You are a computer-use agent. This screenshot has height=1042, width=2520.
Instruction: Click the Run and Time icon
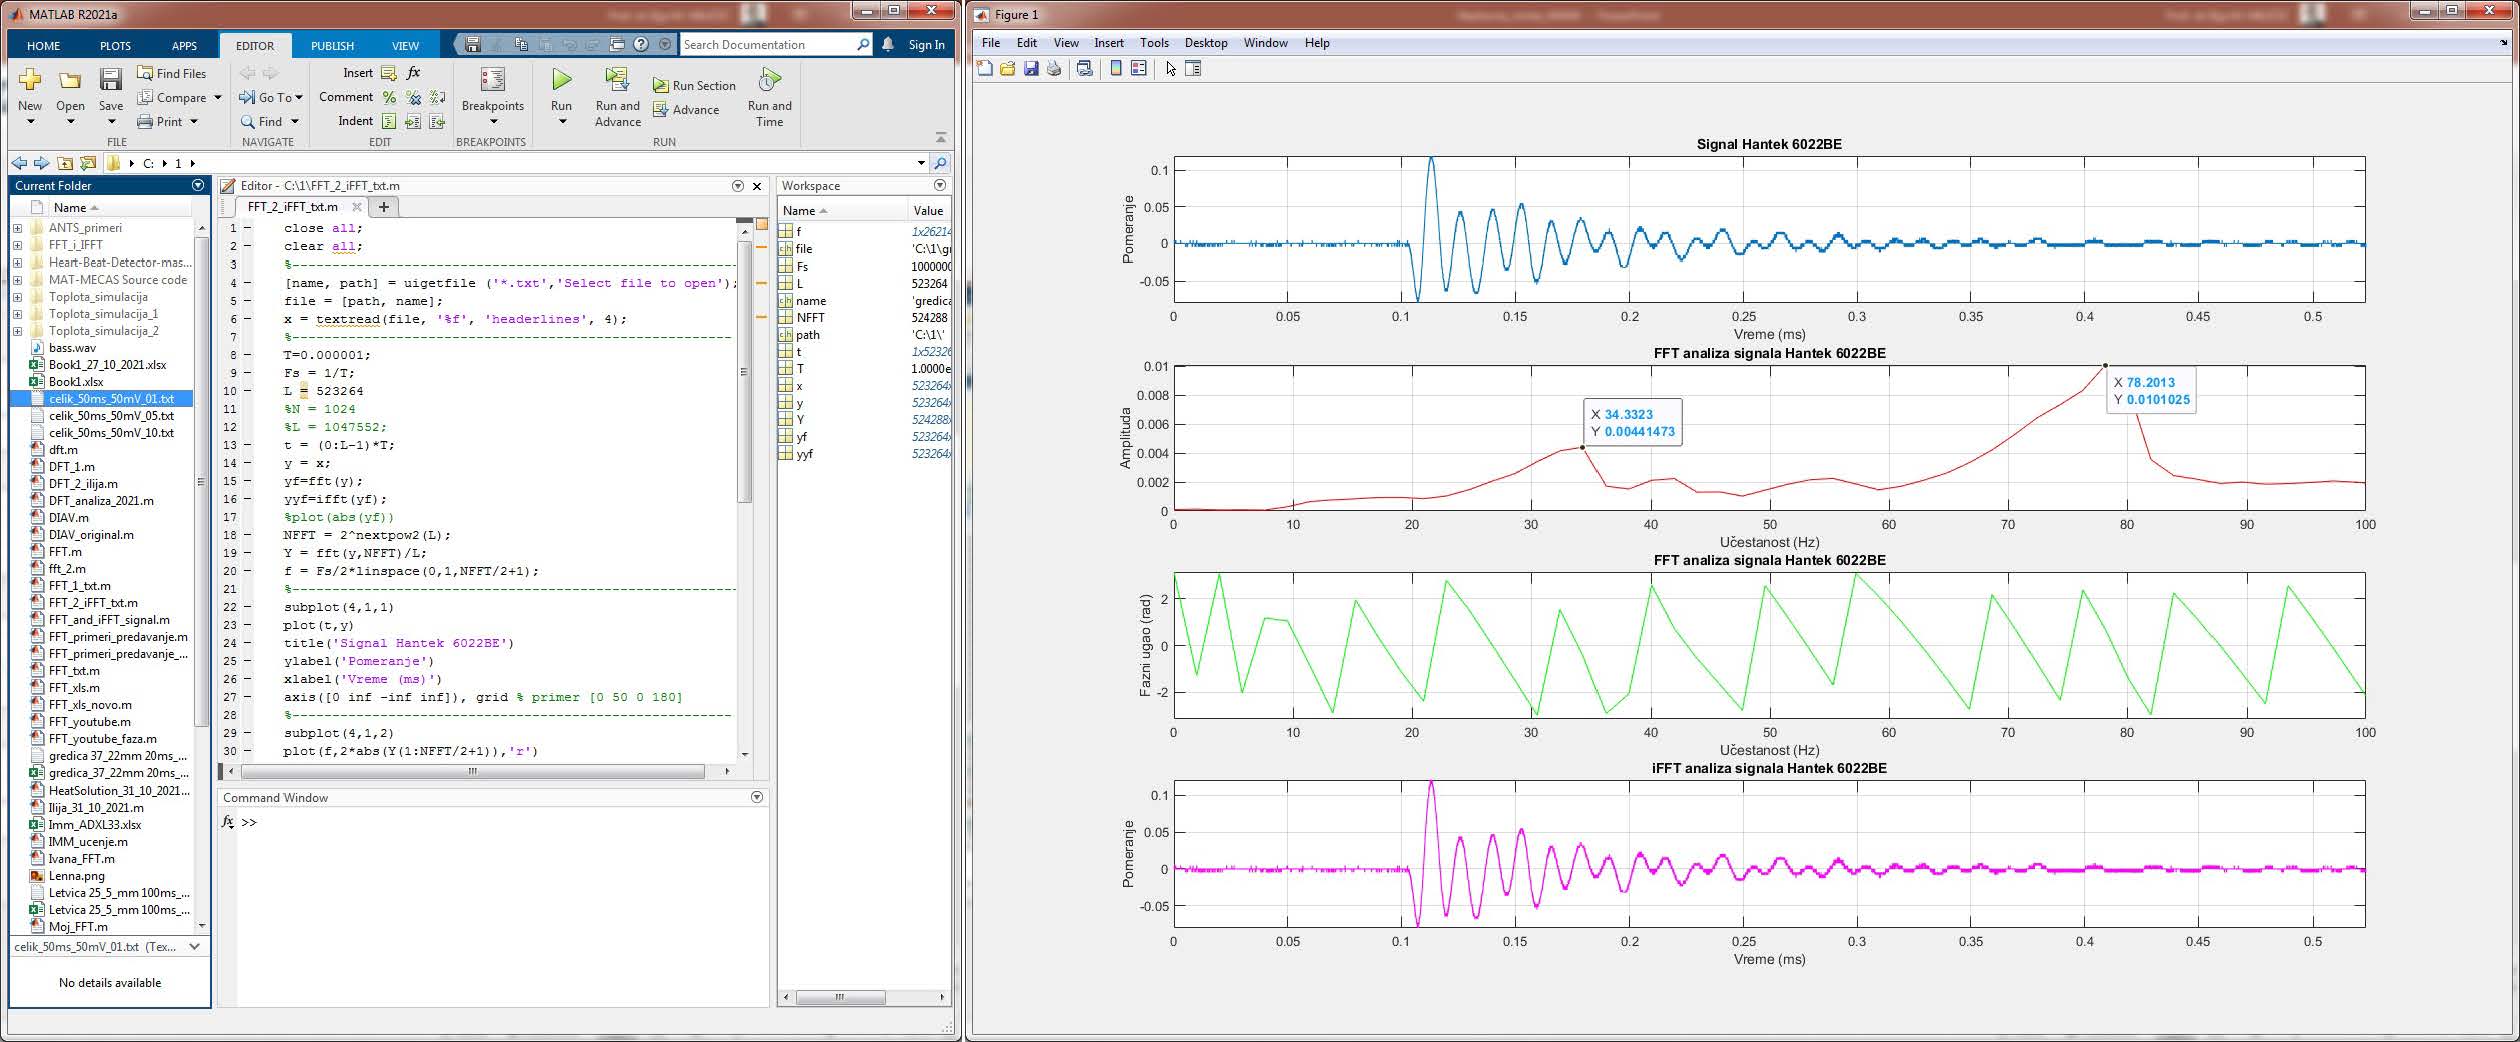[x=769, y=80]
